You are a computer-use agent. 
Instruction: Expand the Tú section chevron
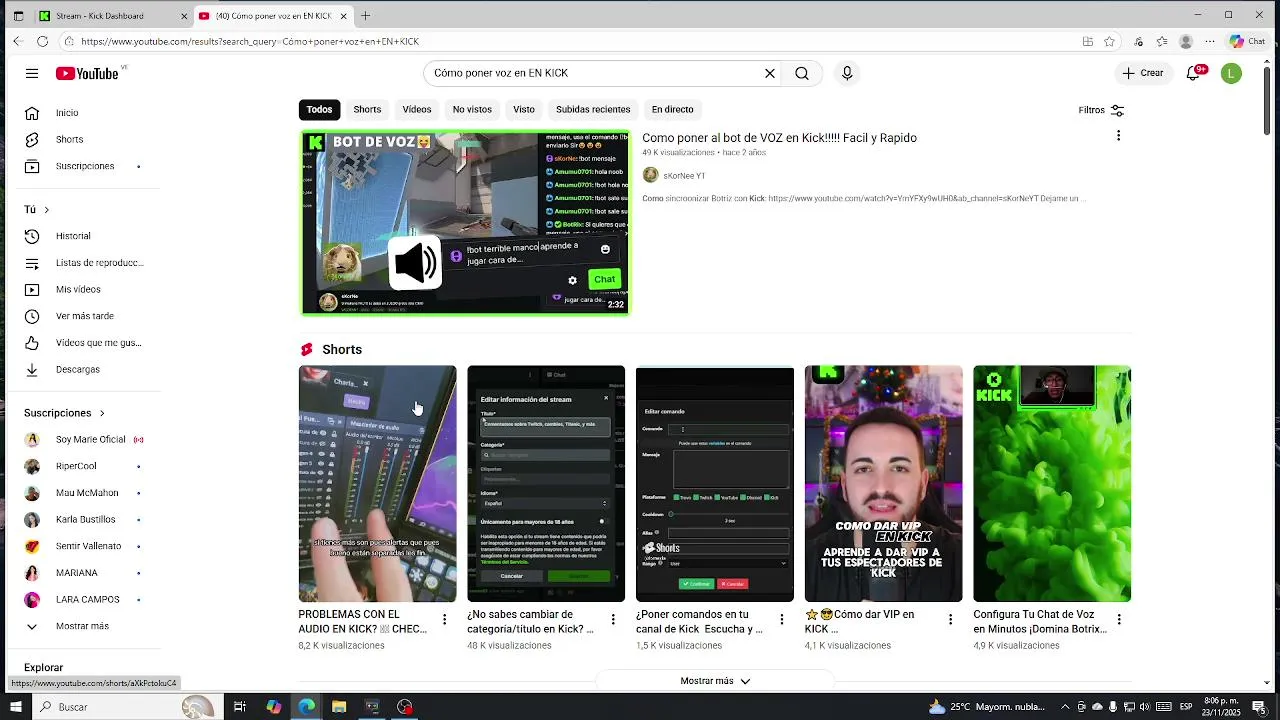point(46,209)
